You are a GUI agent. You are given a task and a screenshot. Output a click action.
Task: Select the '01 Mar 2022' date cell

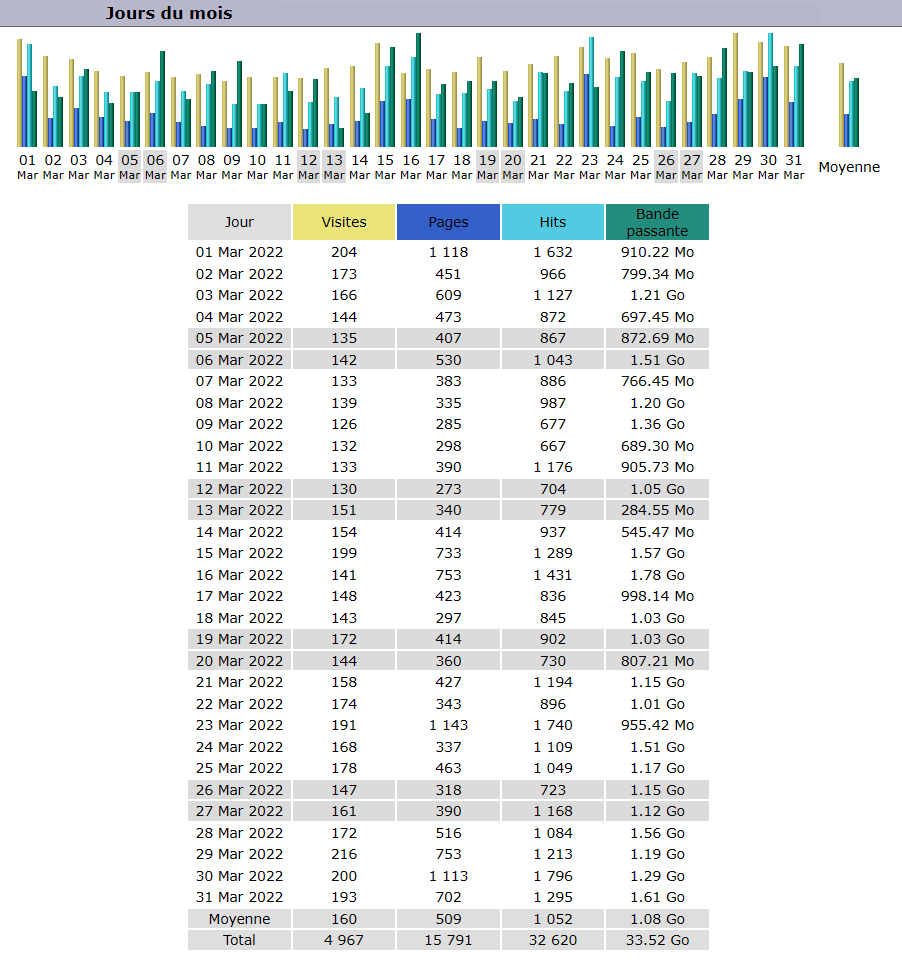[239, 252]
